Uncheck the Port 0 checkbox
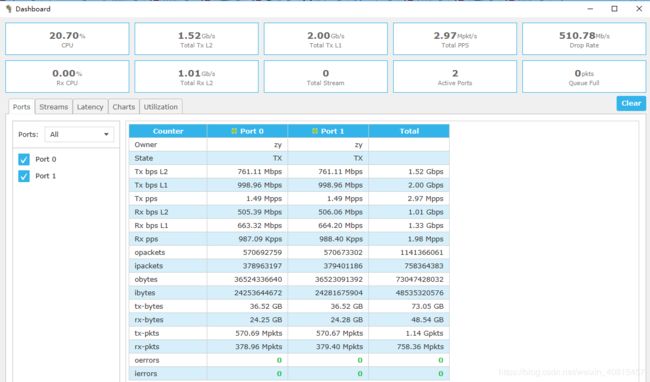The height and width of the screenshot is (382, 650). tap(24, 159)
